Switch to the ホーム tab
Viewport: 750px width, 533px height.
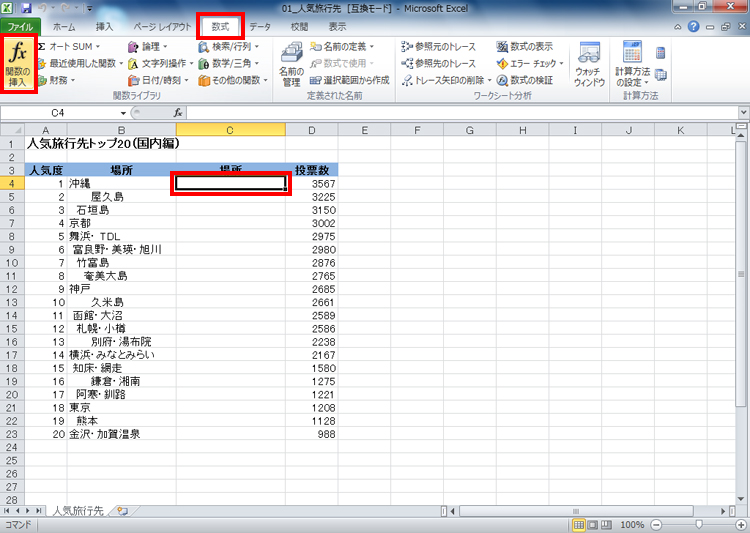tap(64, 27)
